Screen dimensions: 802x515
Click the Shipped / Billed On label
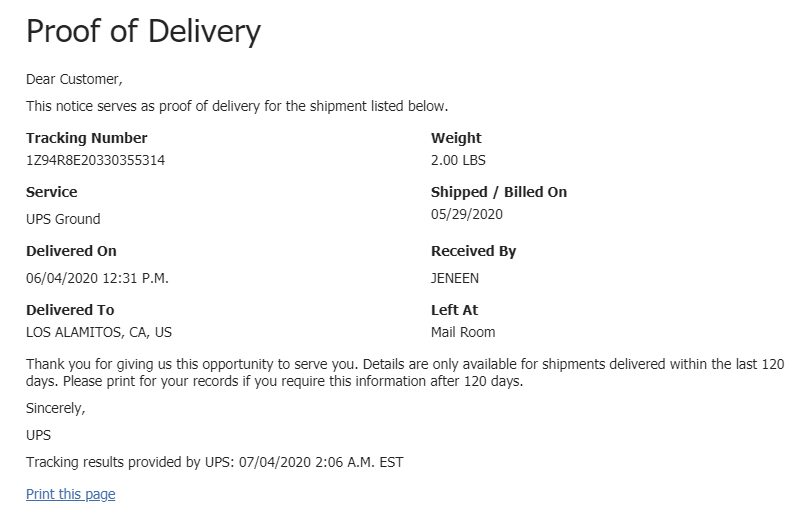tap(498, 192)
